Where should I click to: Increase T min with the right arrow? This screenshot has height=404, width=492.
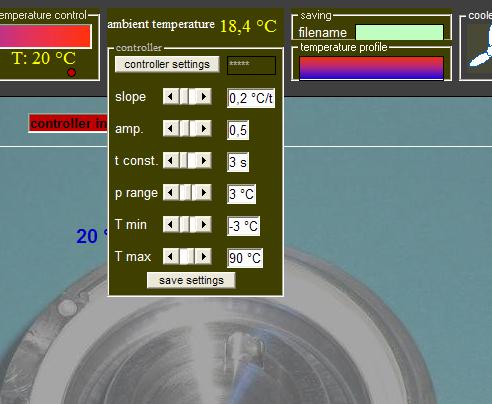click(x=203, y=225)
